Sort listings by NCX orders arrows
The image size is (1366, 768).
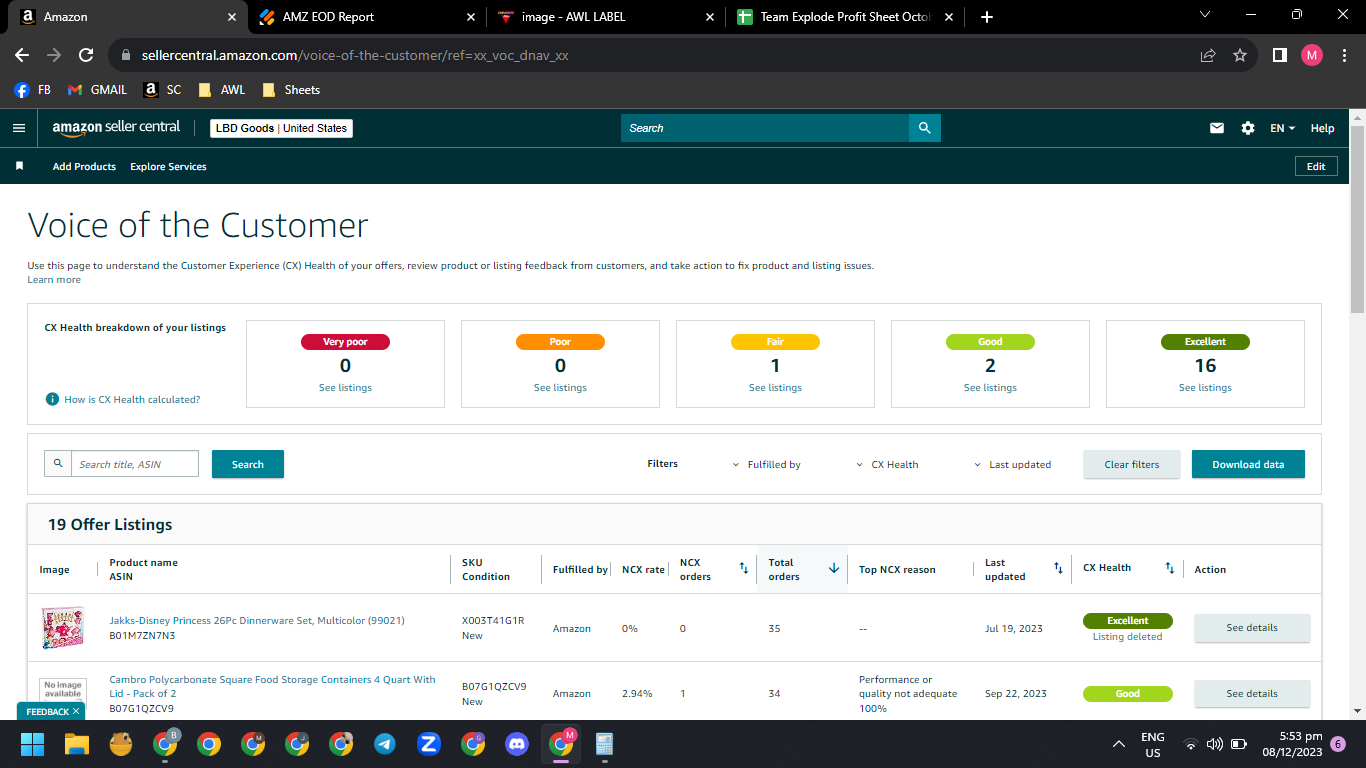743,568
